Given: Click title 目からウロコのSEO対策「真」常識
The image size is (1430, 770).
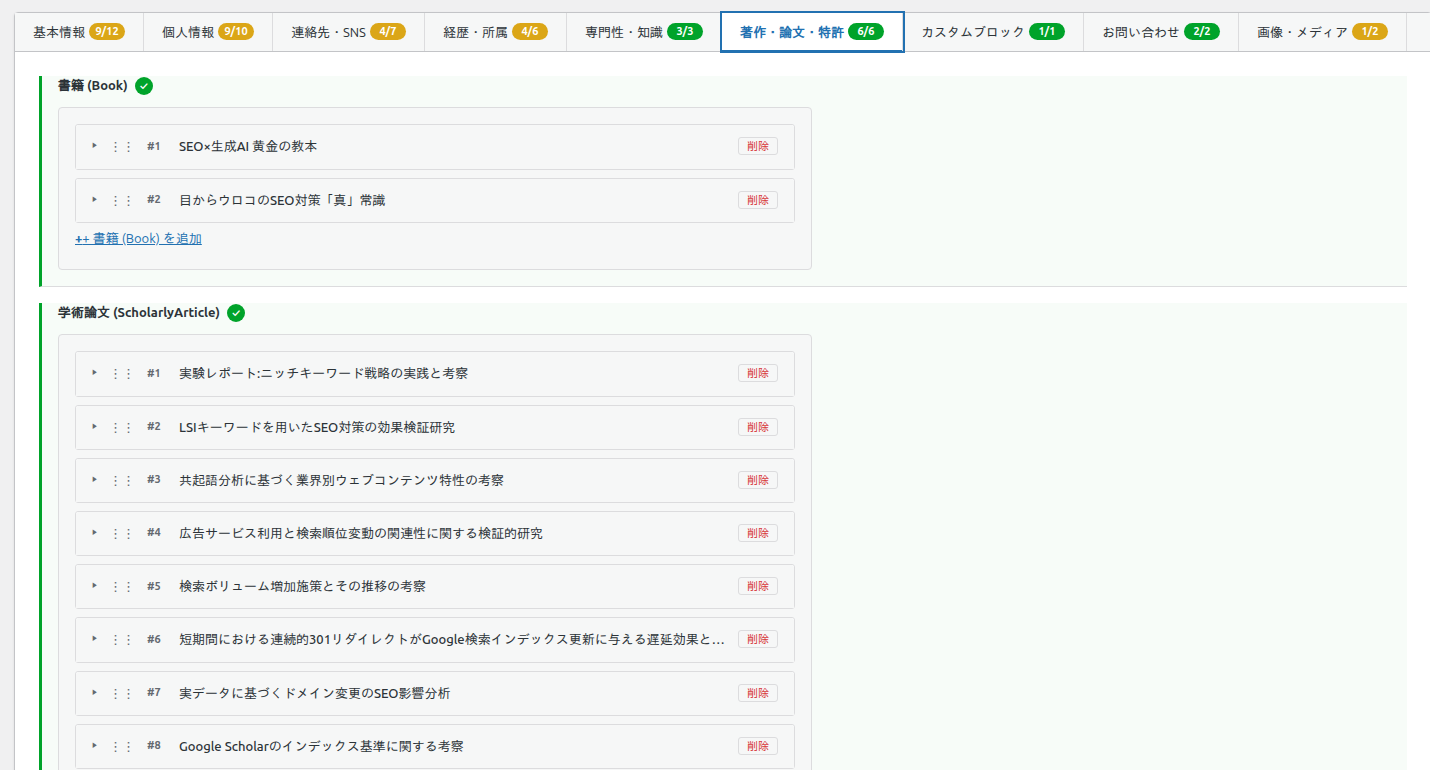Looking at the screenshot, I should [282, 200].
